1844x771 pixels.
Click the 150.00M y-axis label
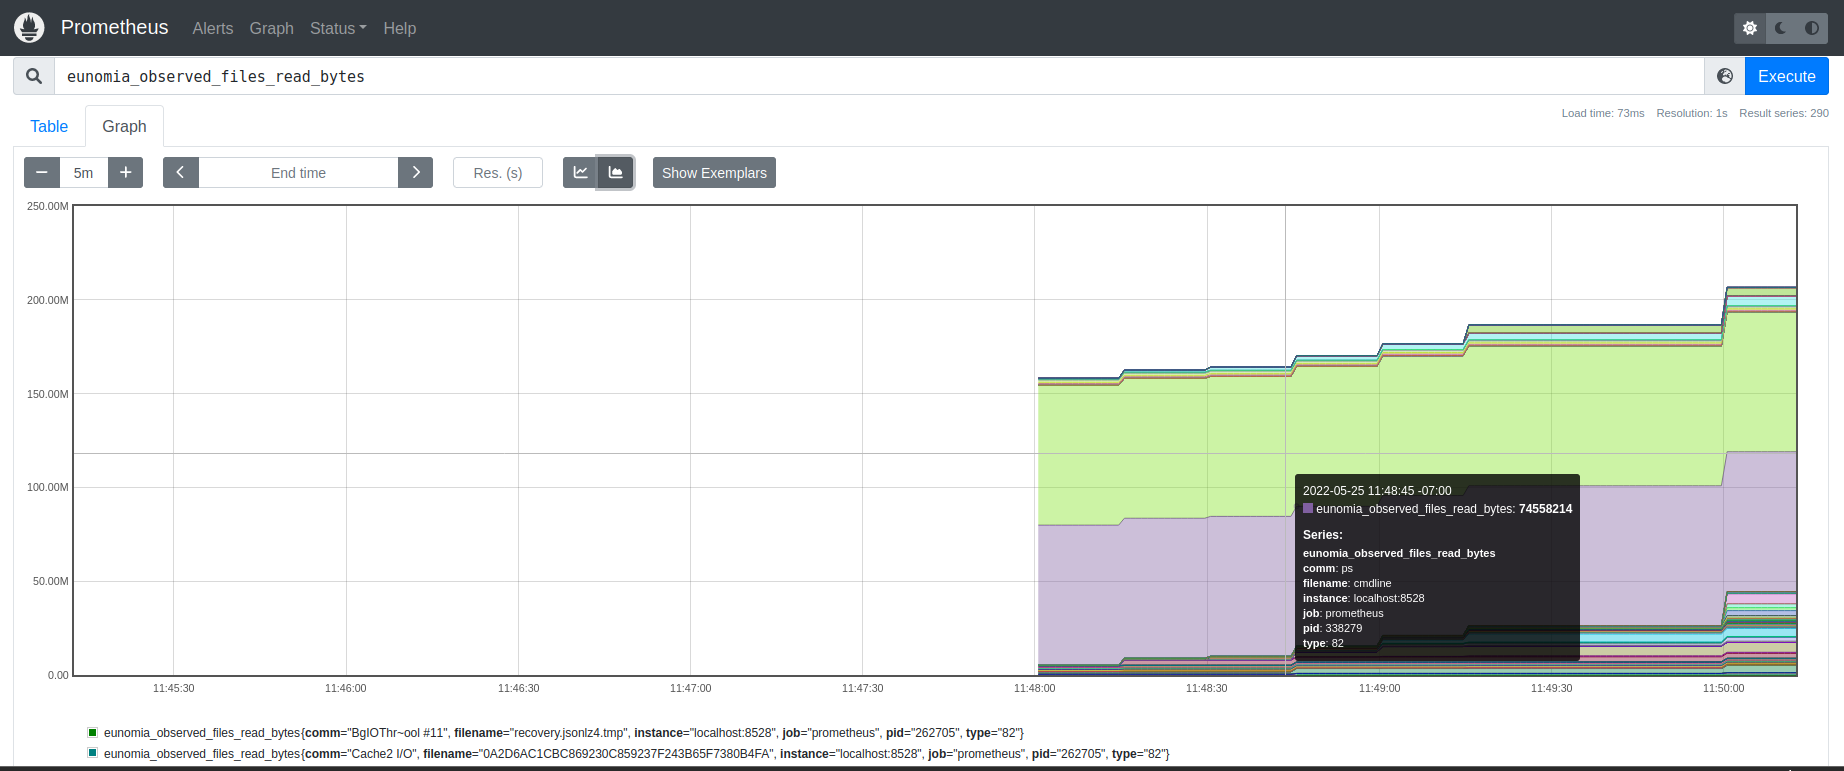coord(48,394)
